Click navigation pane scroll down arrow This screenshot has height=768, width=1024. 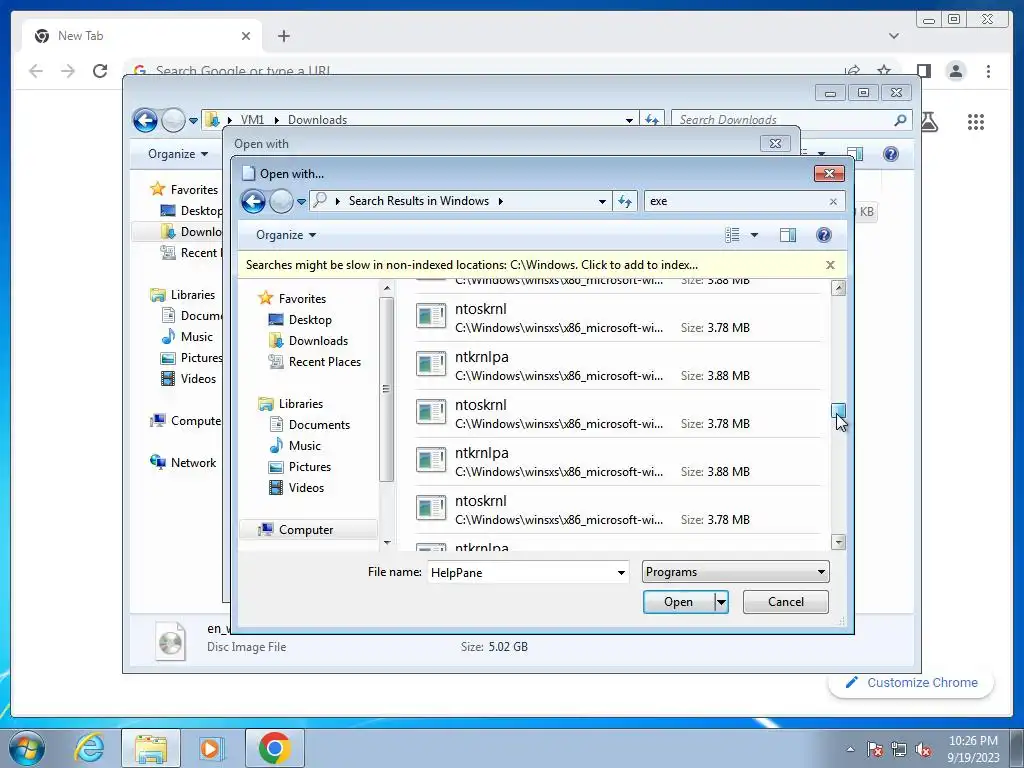[387, 543]
